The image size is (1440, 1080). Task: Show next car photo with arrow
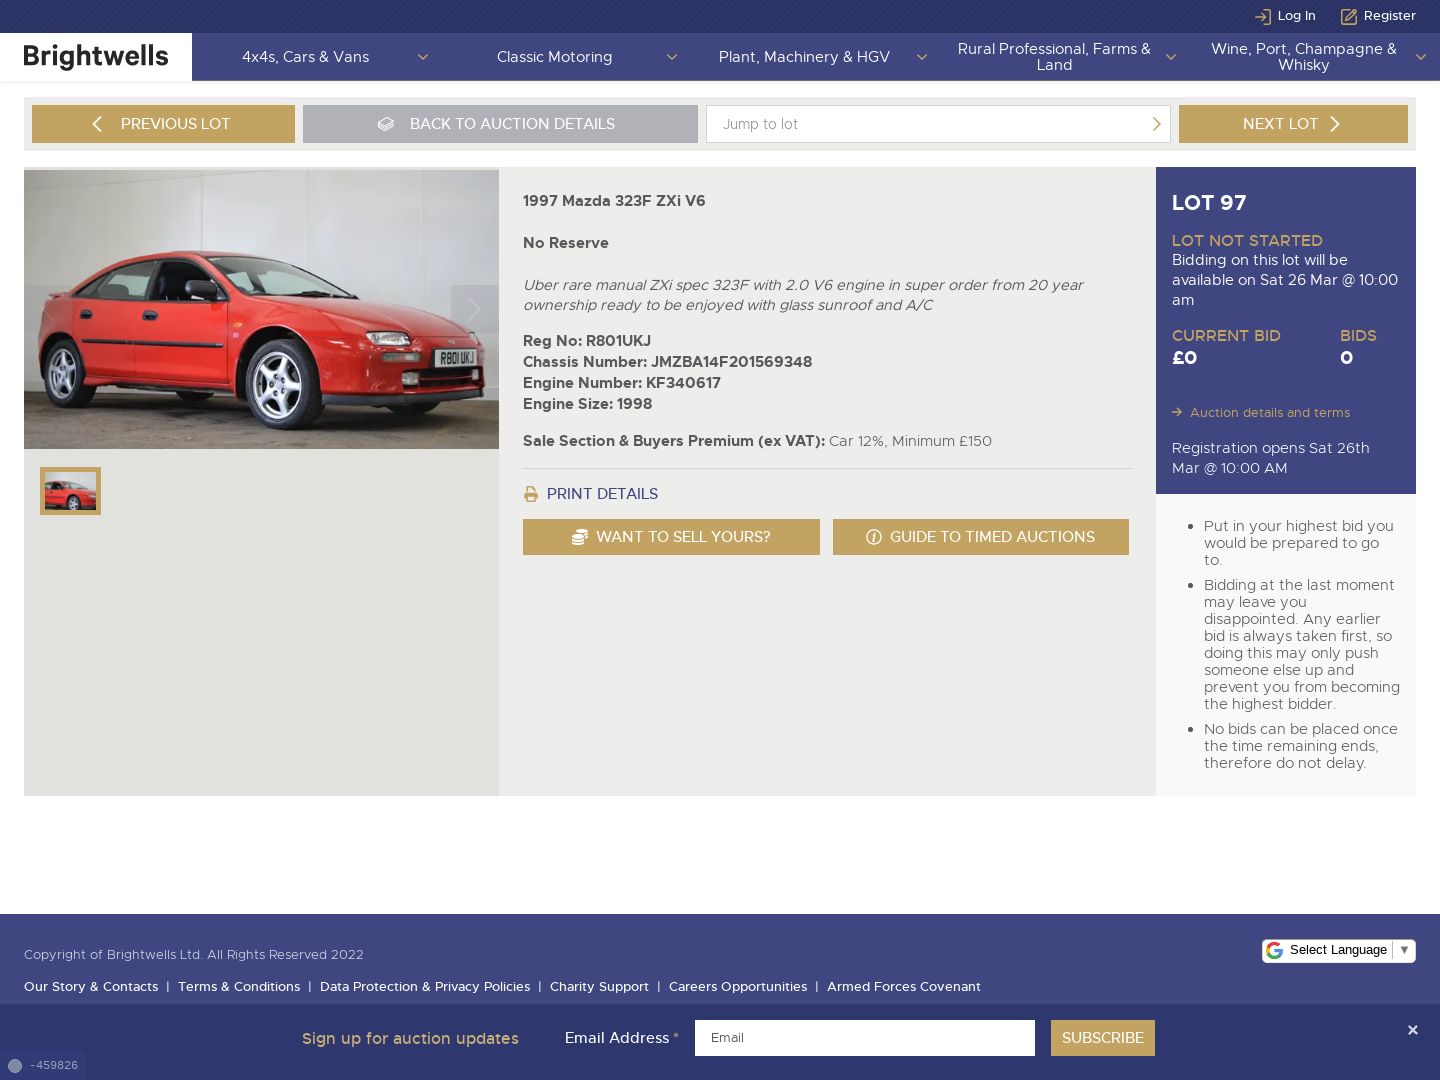474,309
